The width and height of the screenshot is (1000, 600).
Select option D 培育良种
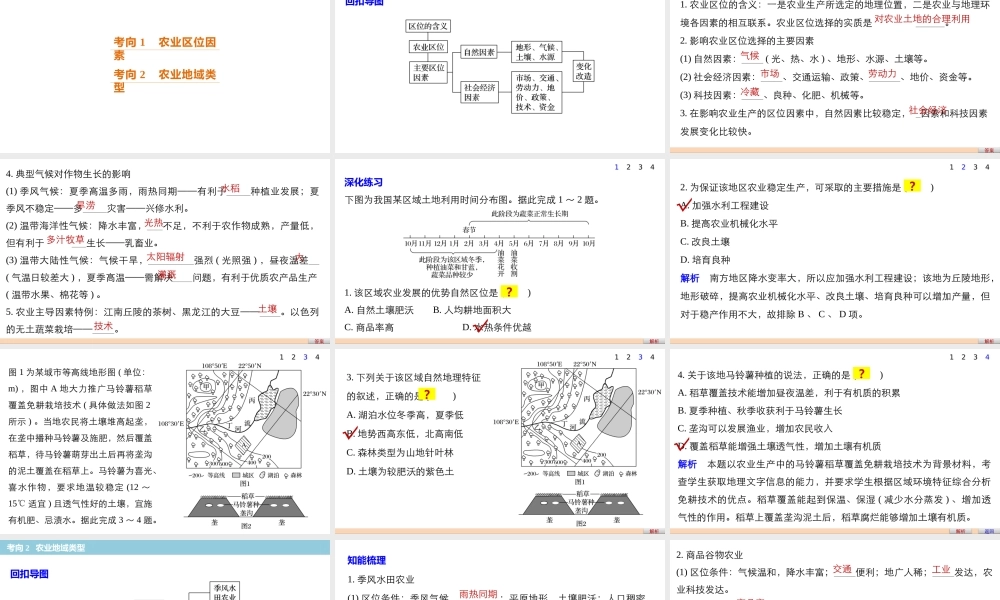pyautogui.click(x=705, y=260)
